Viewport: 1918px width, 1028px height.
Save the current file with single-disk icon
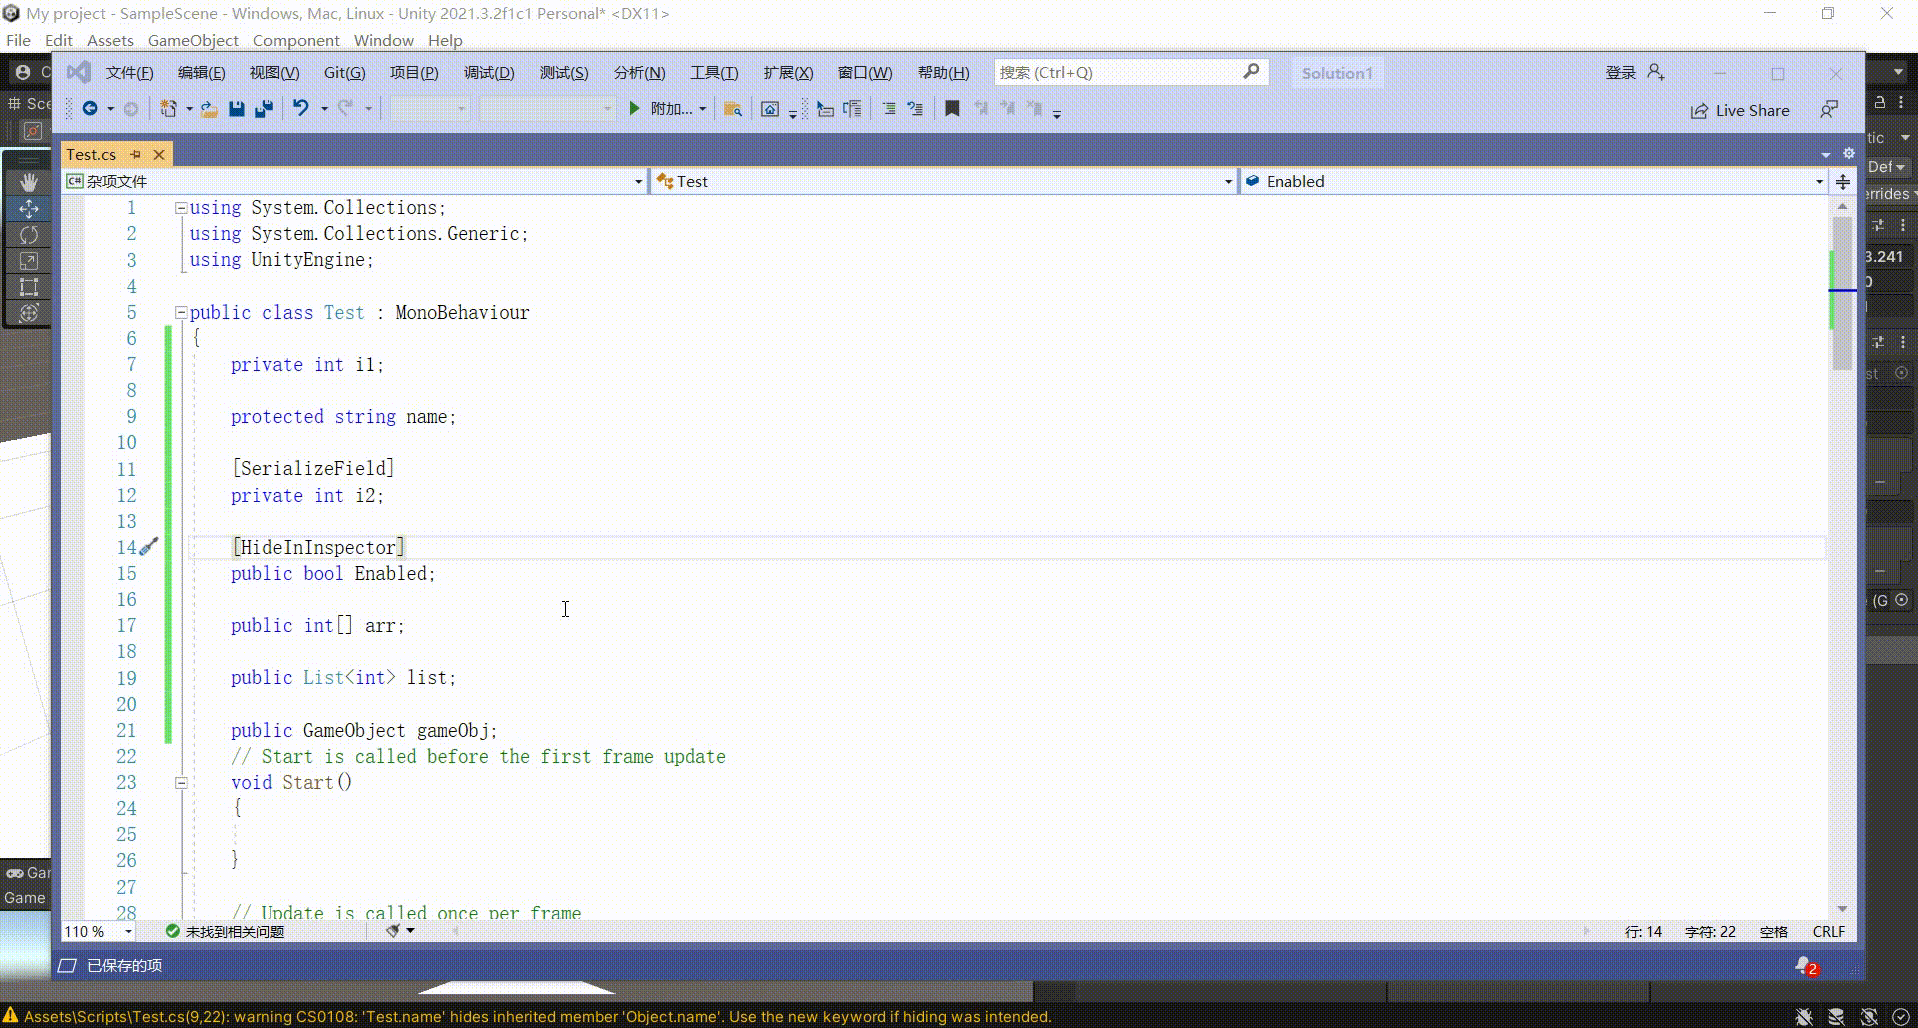(237, 109)
